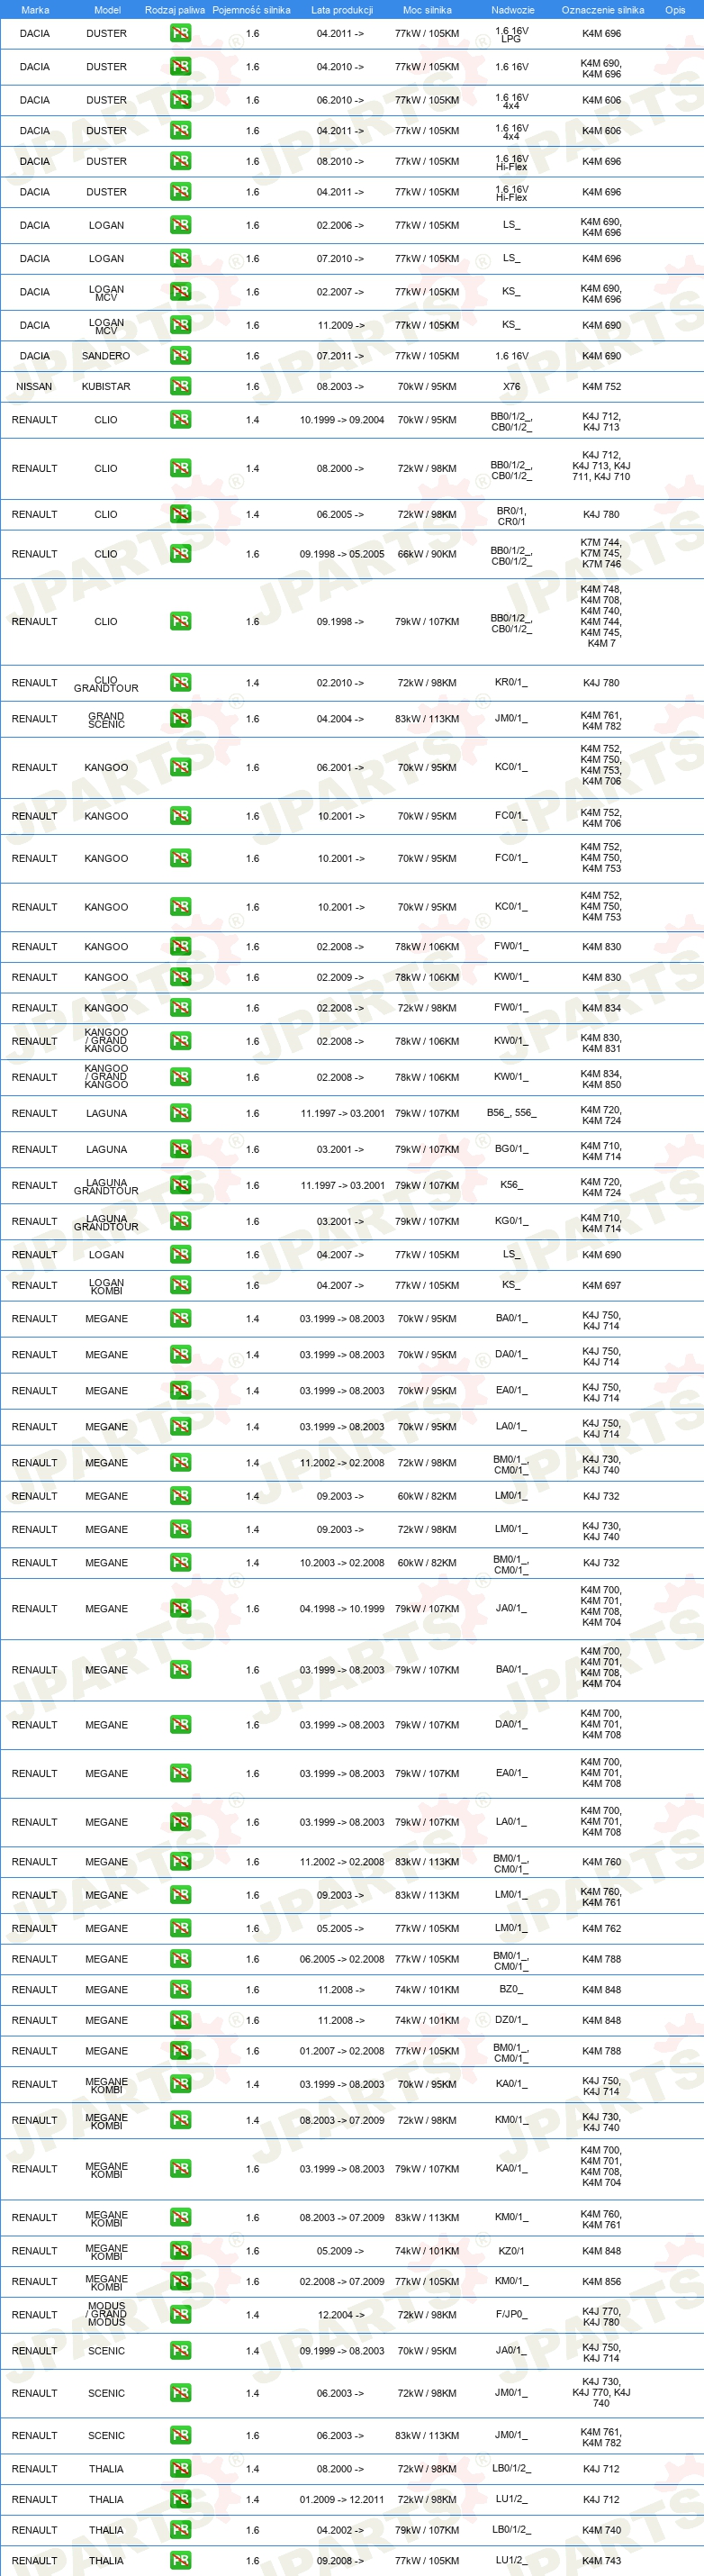Click fuel icon in Megane BZ0_ row

[x=180, y=1989]
